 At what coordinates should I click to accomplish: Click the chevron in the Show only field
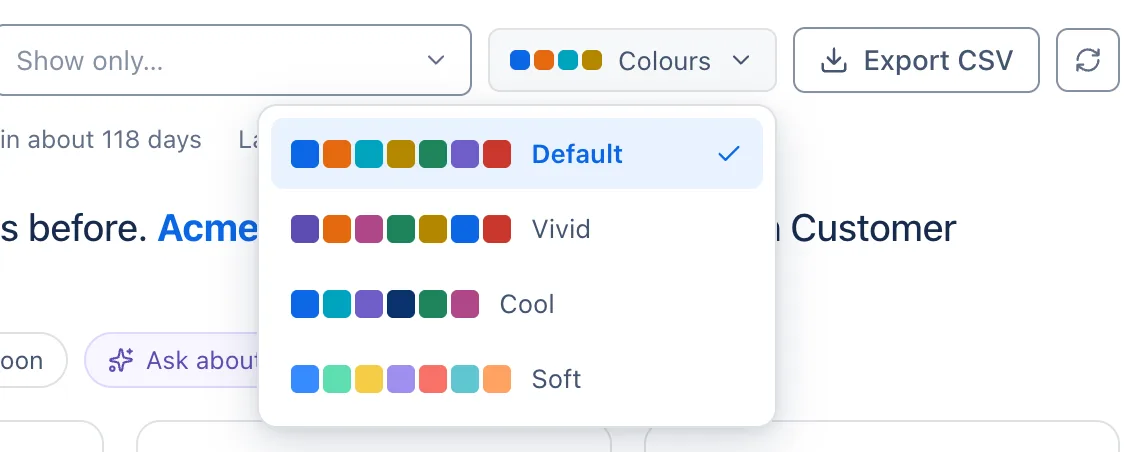pyautogui.click(x=436, y=61)
